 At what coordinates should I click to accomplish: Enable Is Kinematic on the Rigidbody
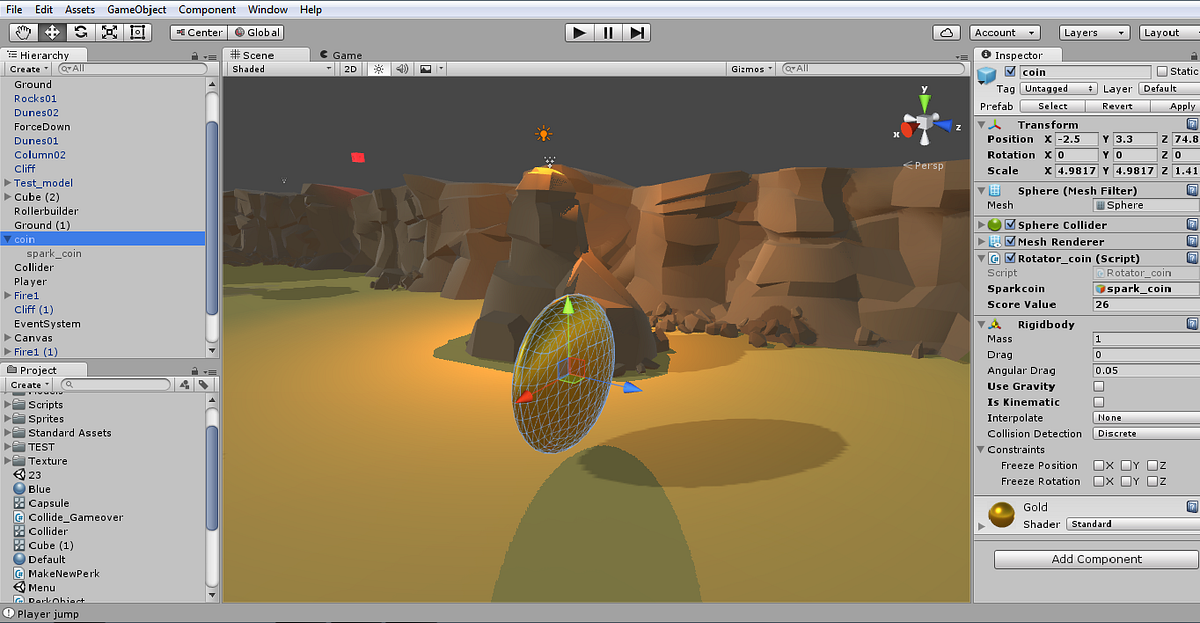1098,402
